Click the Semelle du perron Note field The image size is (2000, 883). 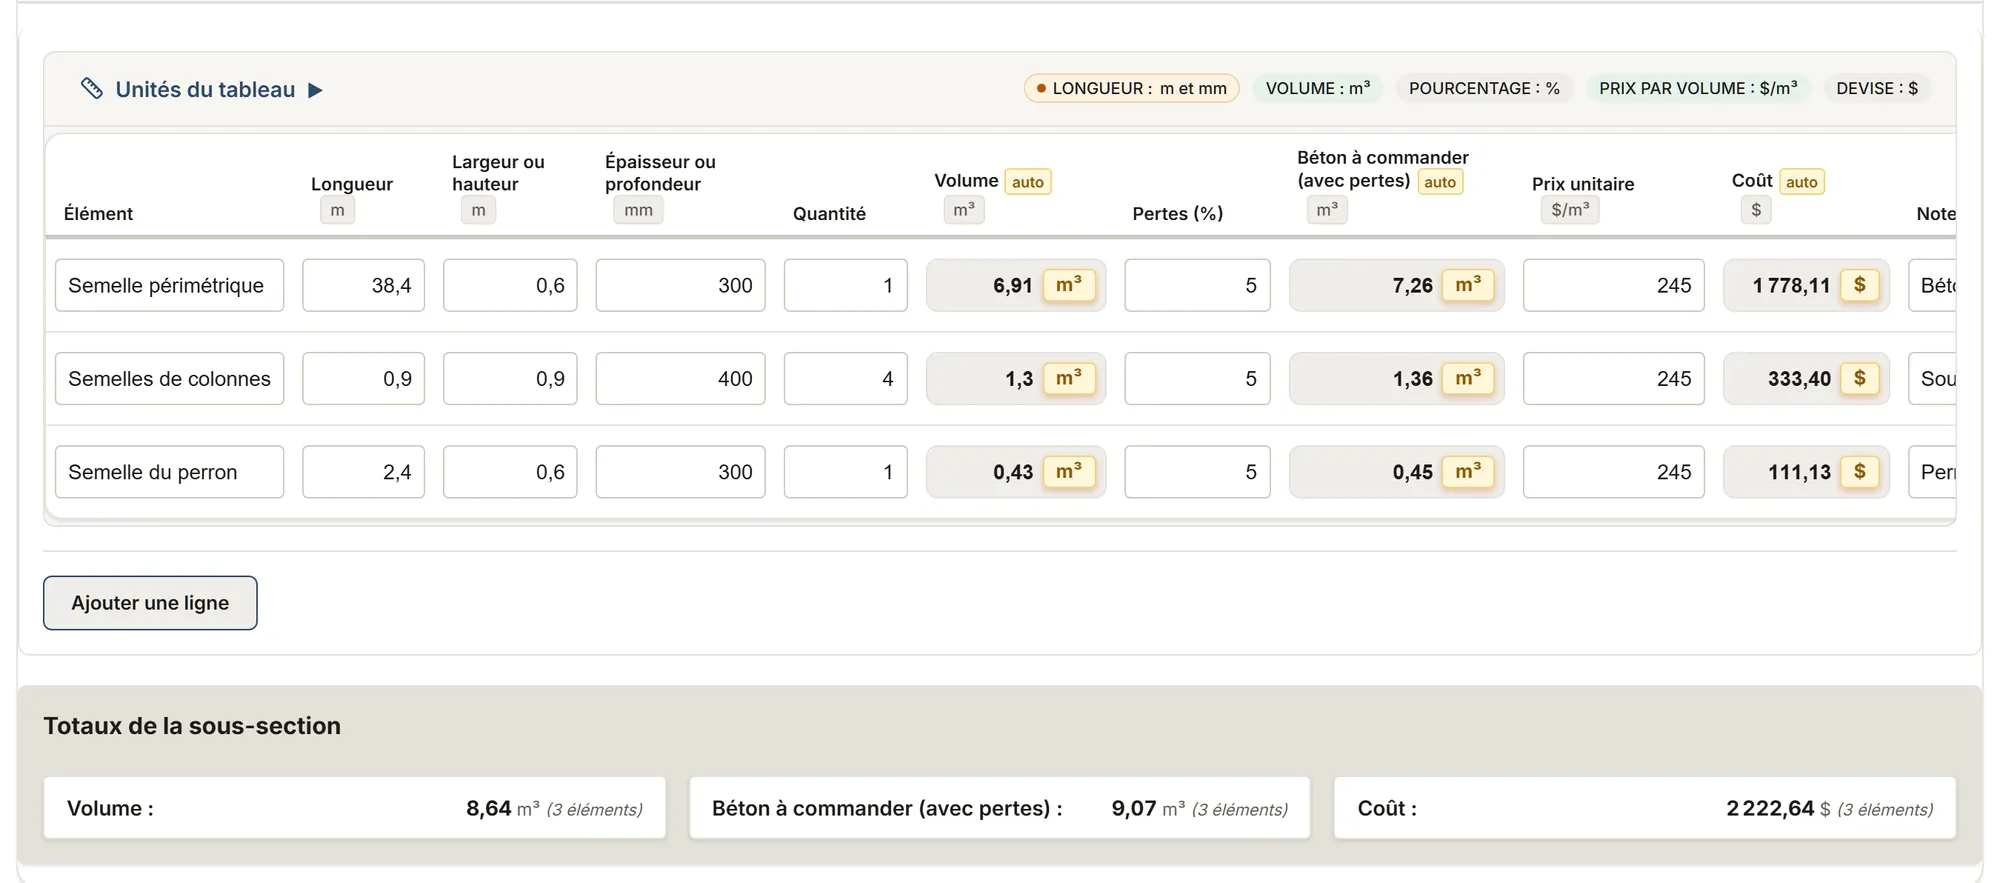pos(1932,471)
